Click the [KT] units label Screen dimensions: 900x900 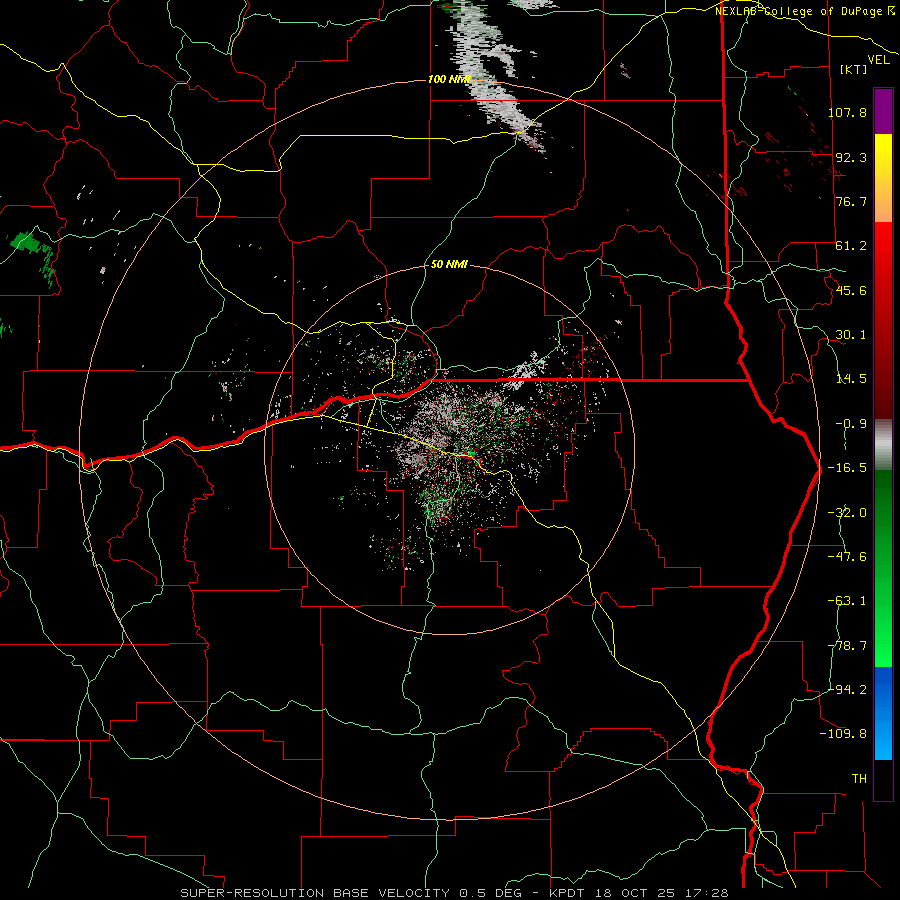[x=853, y=69]
